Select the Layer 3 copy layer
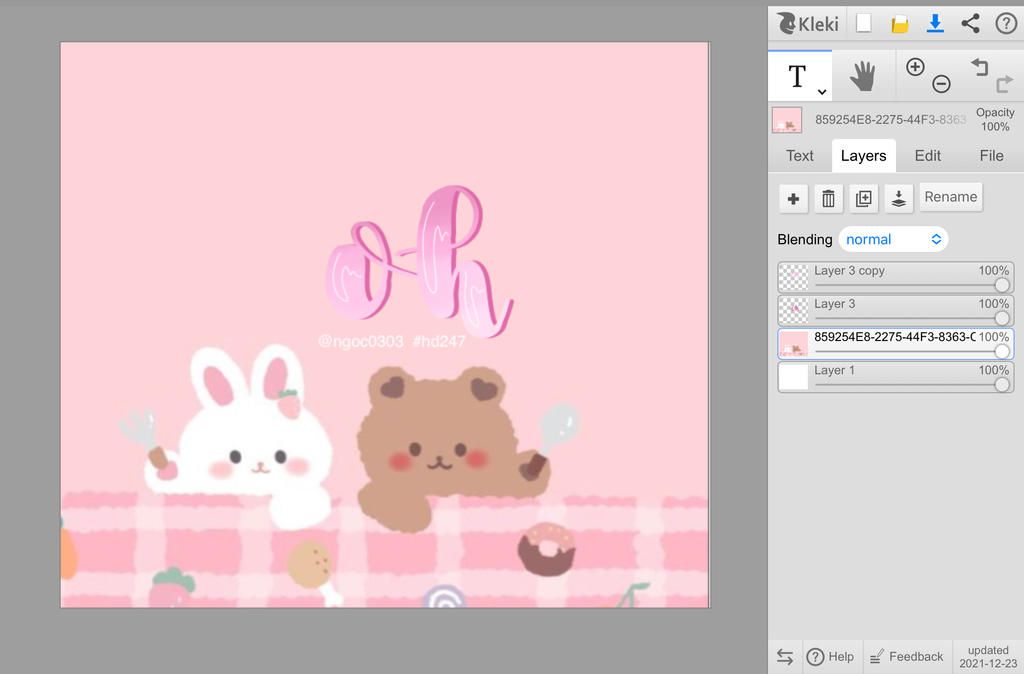 (x=896, y=277)
